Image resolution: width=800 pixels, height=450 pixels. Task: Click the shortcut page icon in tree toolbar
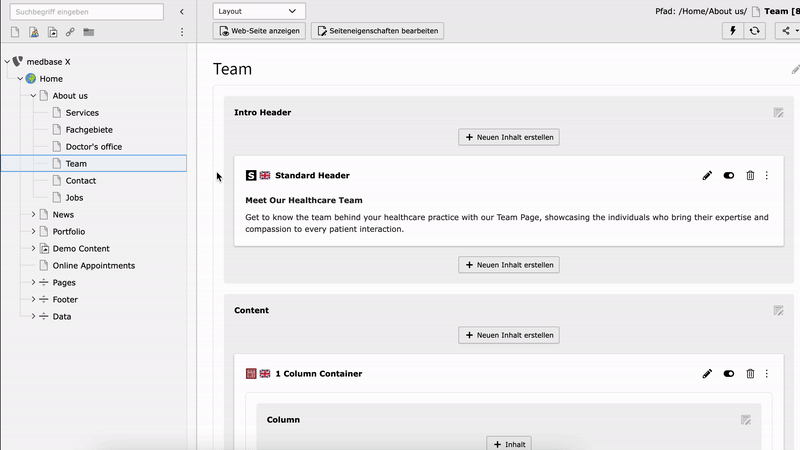click(x=53, y=32)
